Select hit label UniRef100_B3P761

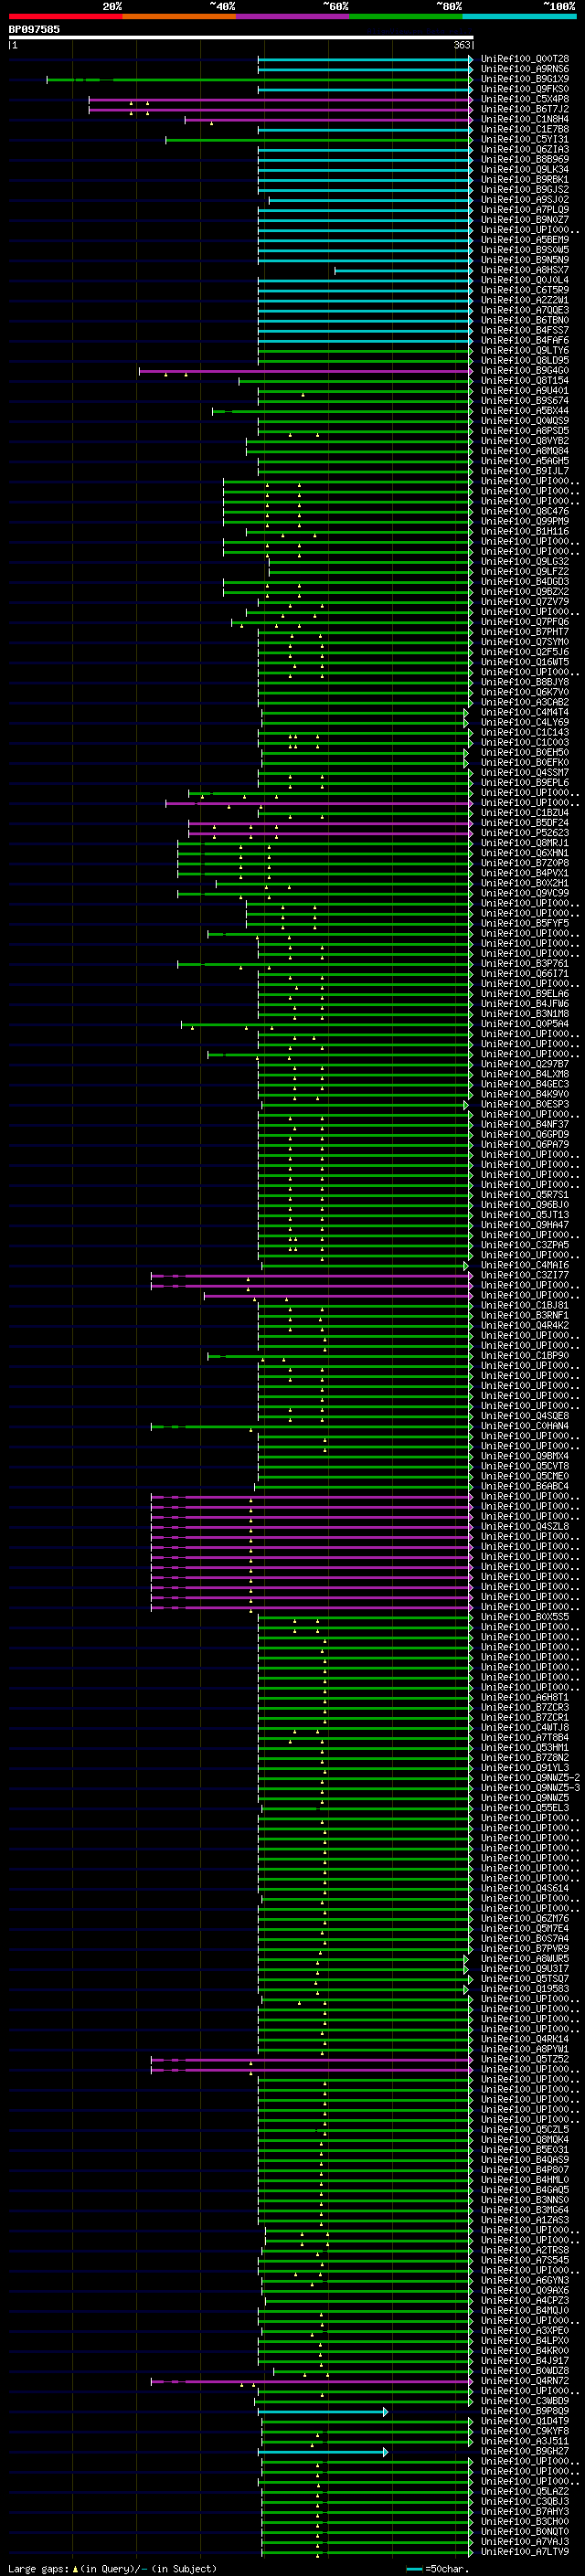[x=525, y=964]
